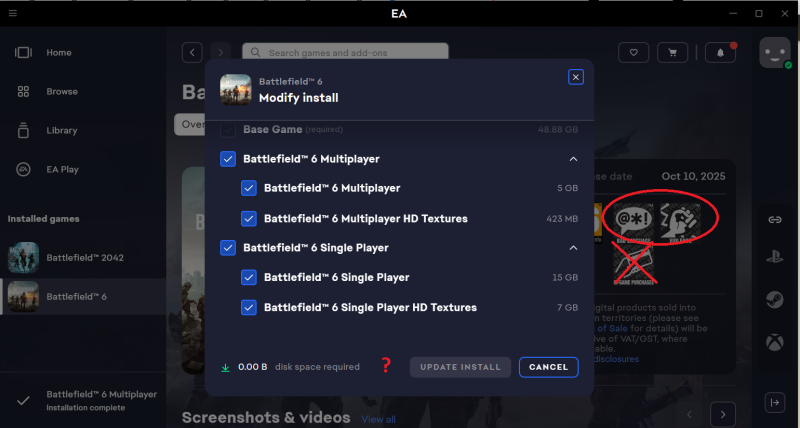Uncheck Multiplayer HD Textures checkbox
This screenshot has height=428, width=800.
pyautogui.click(x=249, y=219)
